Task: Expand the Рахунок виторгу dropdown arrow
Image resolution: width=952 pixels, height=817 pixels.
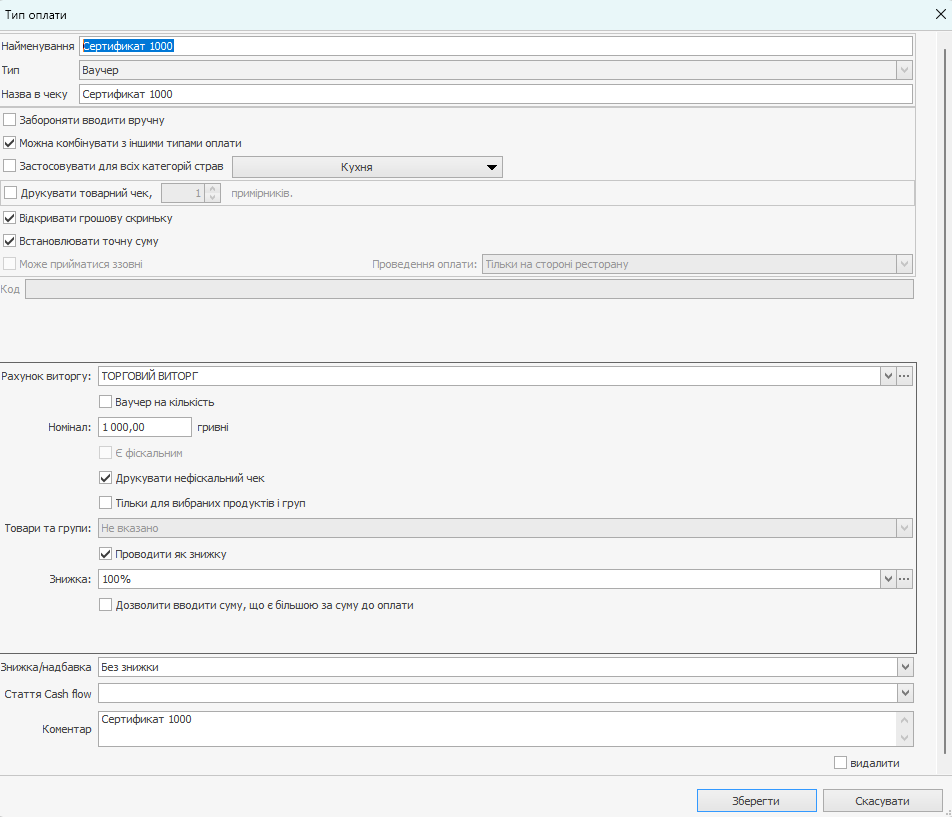Action: click(887, 376)
